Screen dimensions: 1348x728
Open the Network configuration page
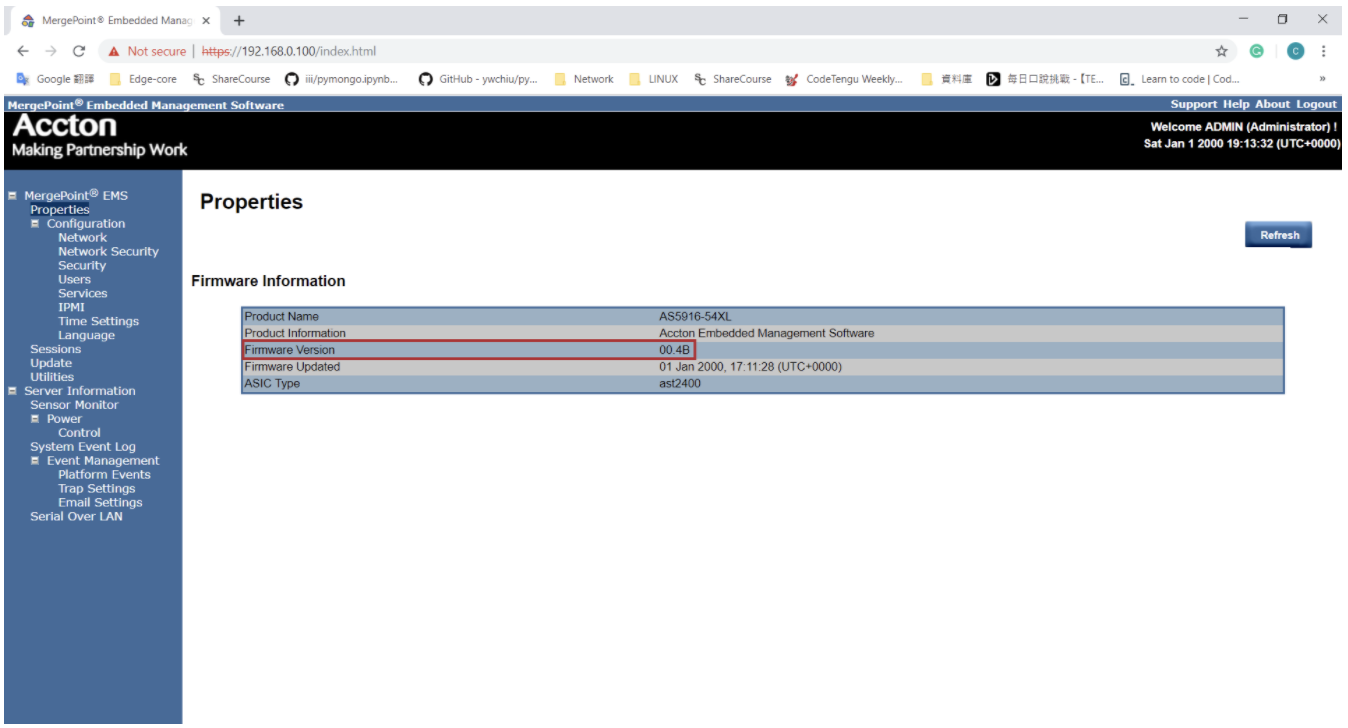click(82, 238)
